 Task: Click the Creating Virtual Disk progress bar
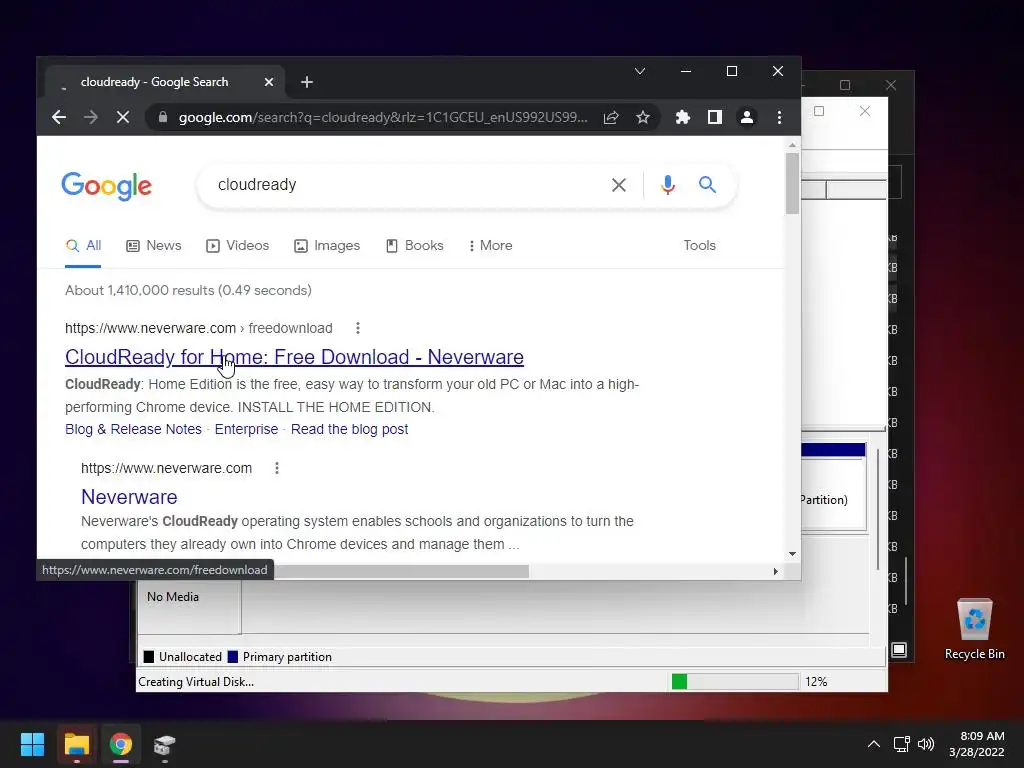(735, 682)
